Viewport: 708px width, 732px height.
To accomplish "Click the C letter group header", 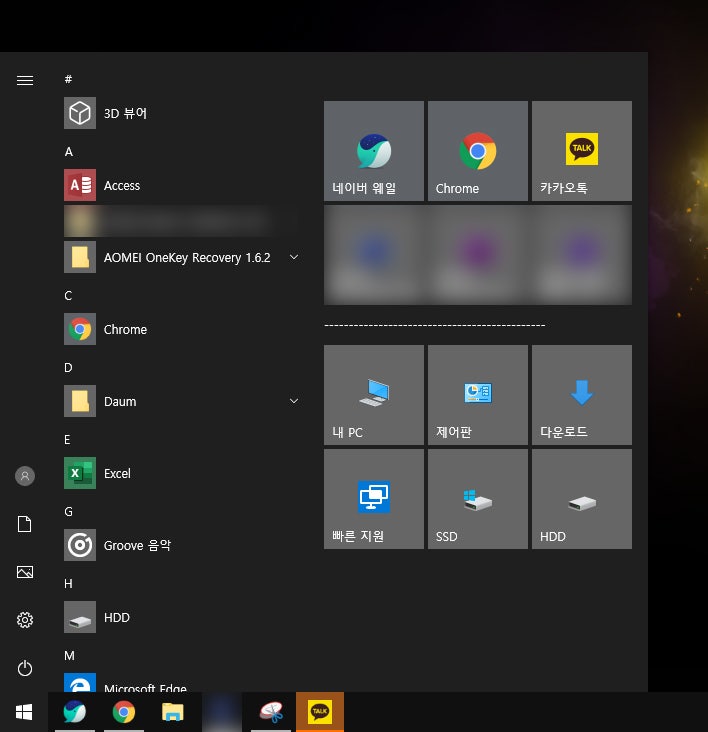I will (x=68, y=296).
